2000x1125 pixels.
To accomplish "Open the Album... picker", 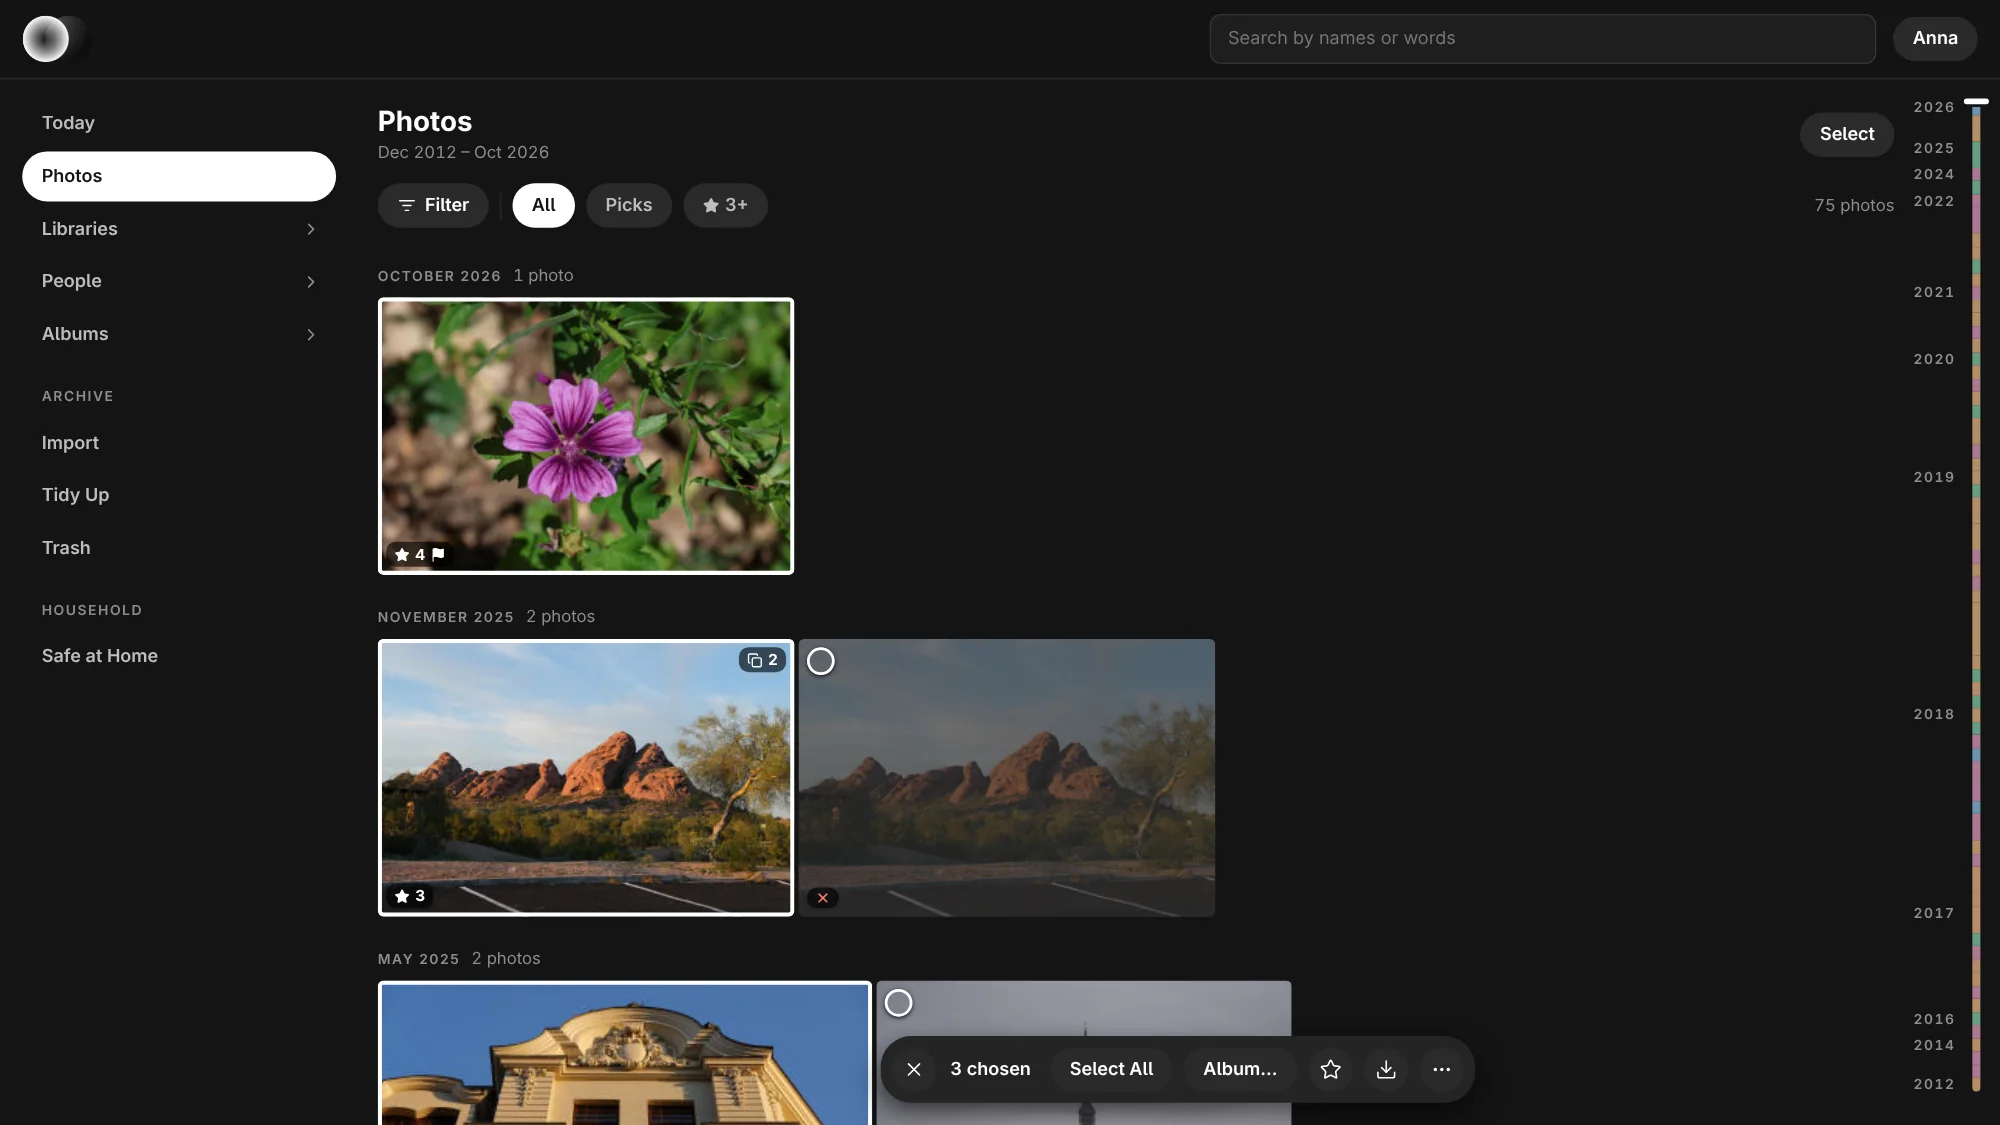I will coord(1240,1069).
